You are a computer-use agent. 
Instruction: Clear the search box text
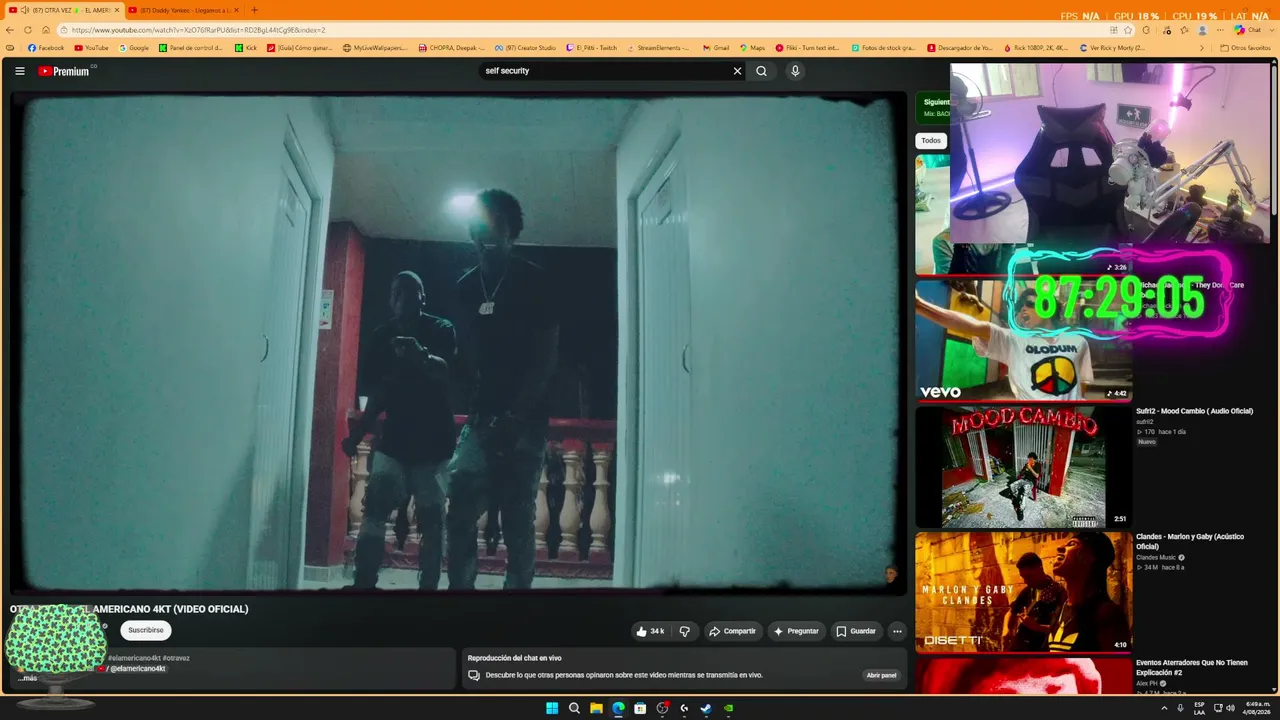738,71
